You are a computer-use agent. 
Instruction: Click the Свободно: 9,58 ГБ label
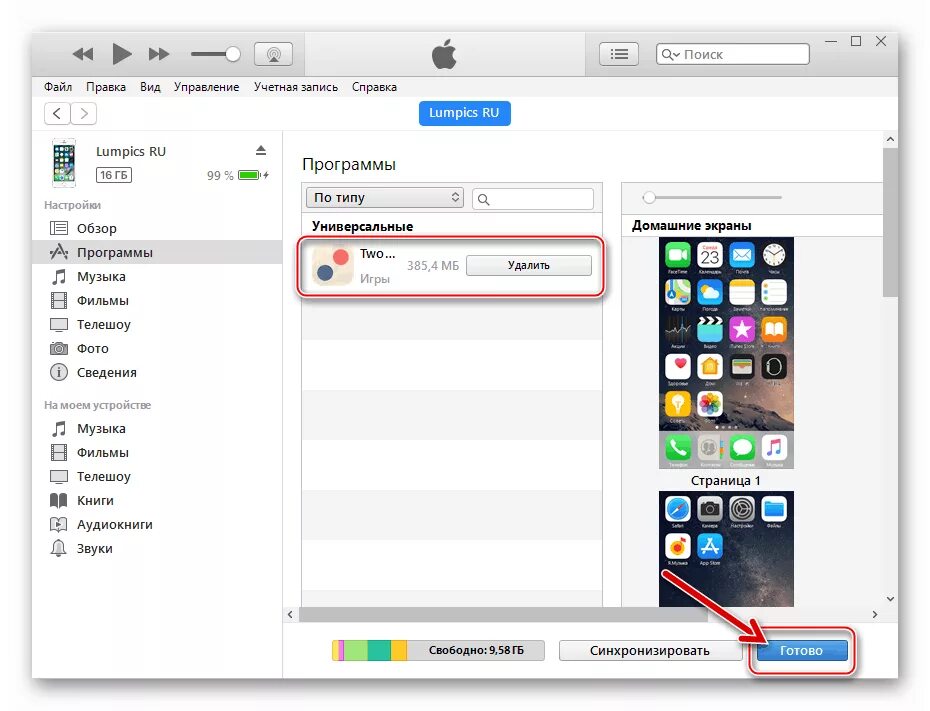[476, 651]
